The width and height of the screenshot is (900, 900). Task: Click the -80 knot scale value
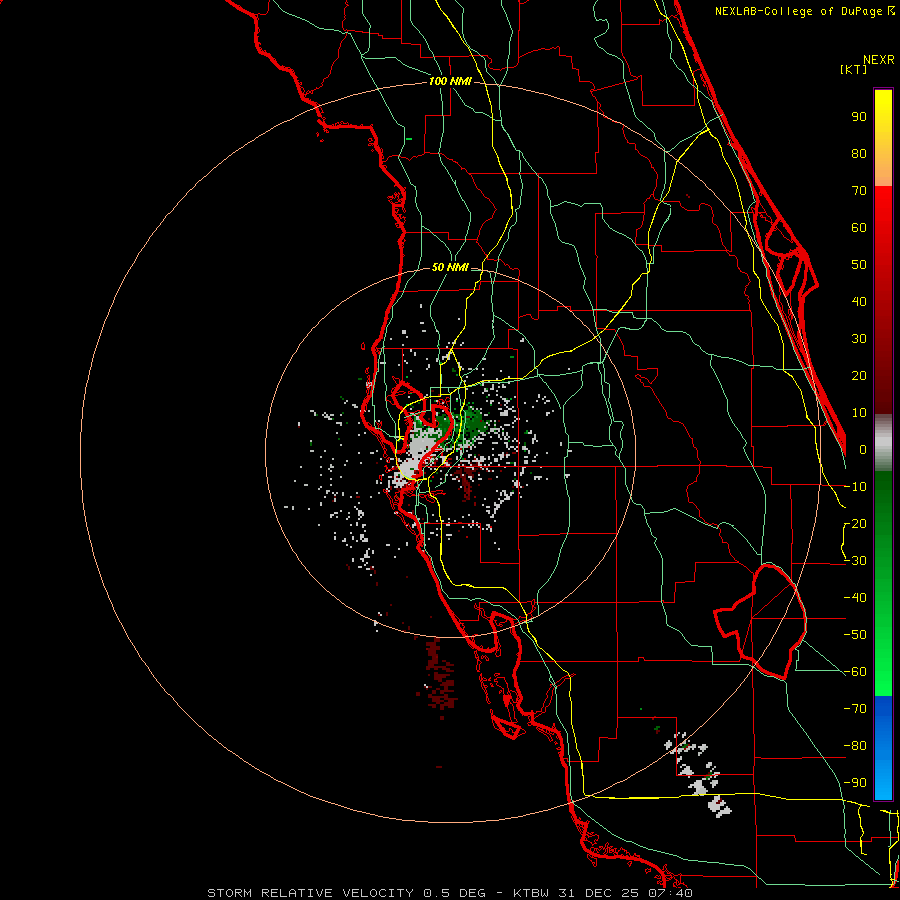855,746
